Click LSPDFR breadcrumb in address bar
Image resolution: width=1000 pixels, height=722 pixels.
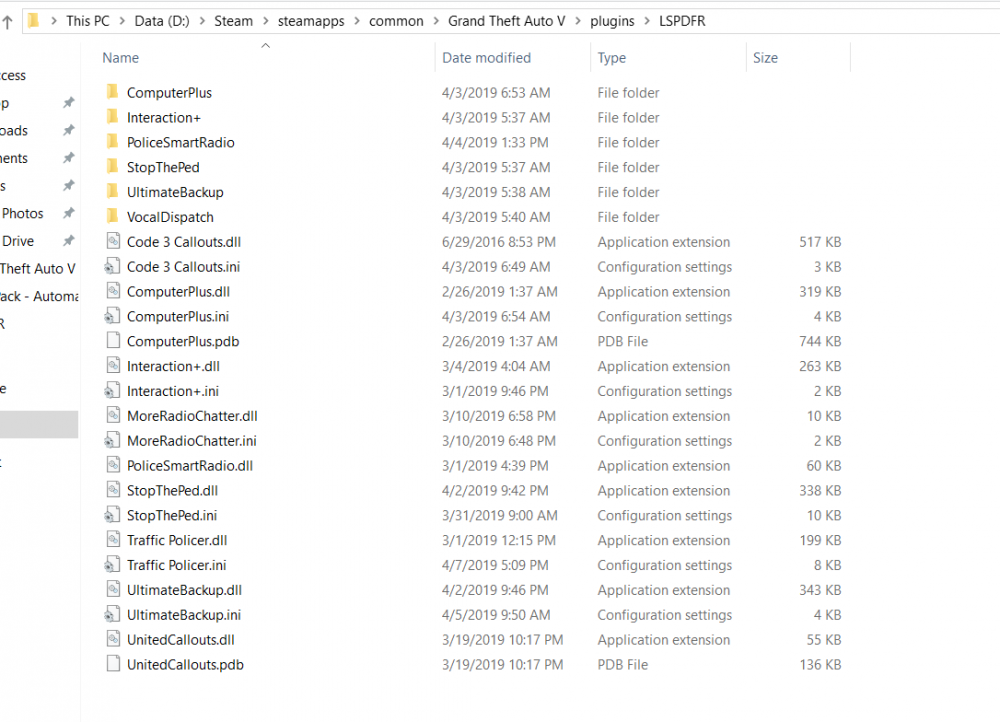coord(682,21)
